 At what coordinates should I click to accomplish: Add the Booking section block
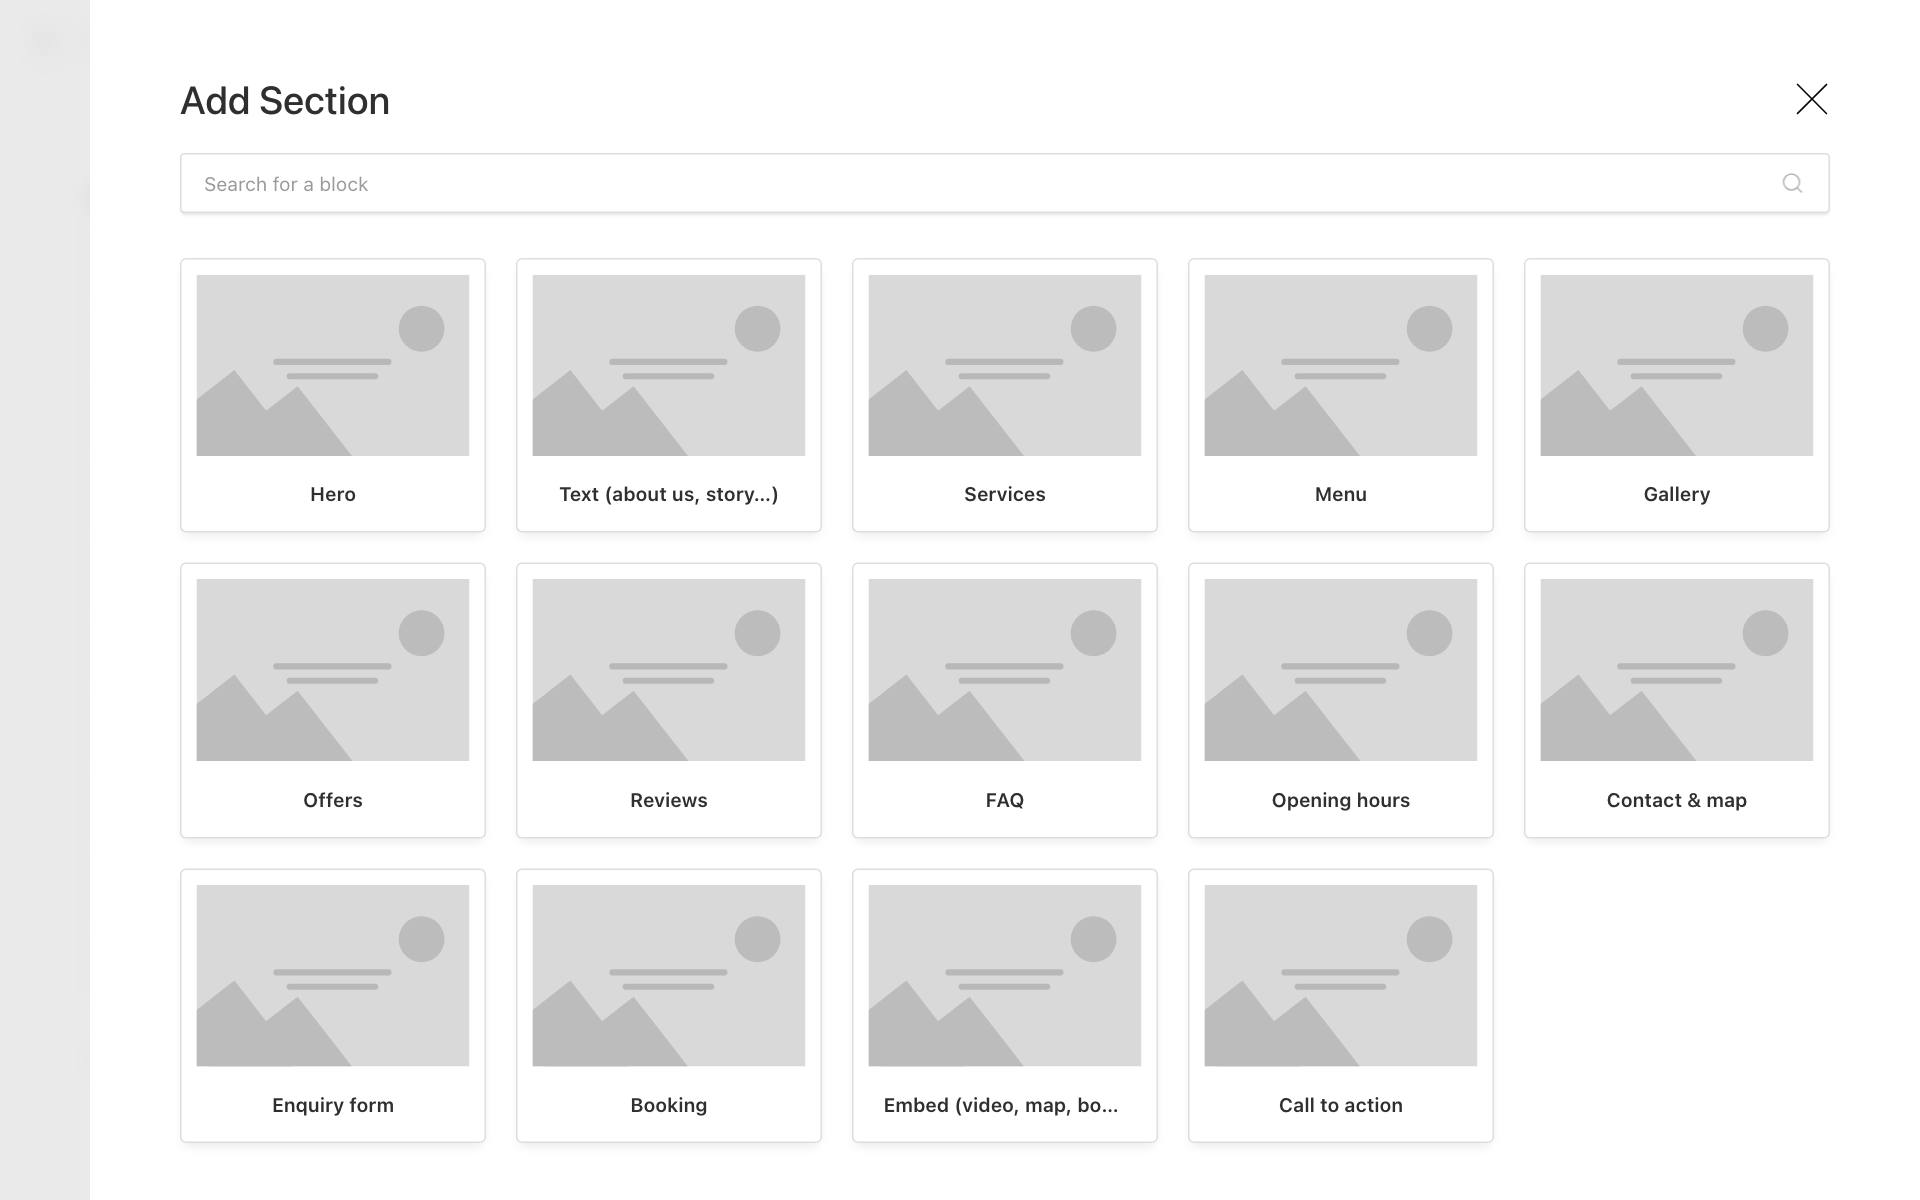669,1006
